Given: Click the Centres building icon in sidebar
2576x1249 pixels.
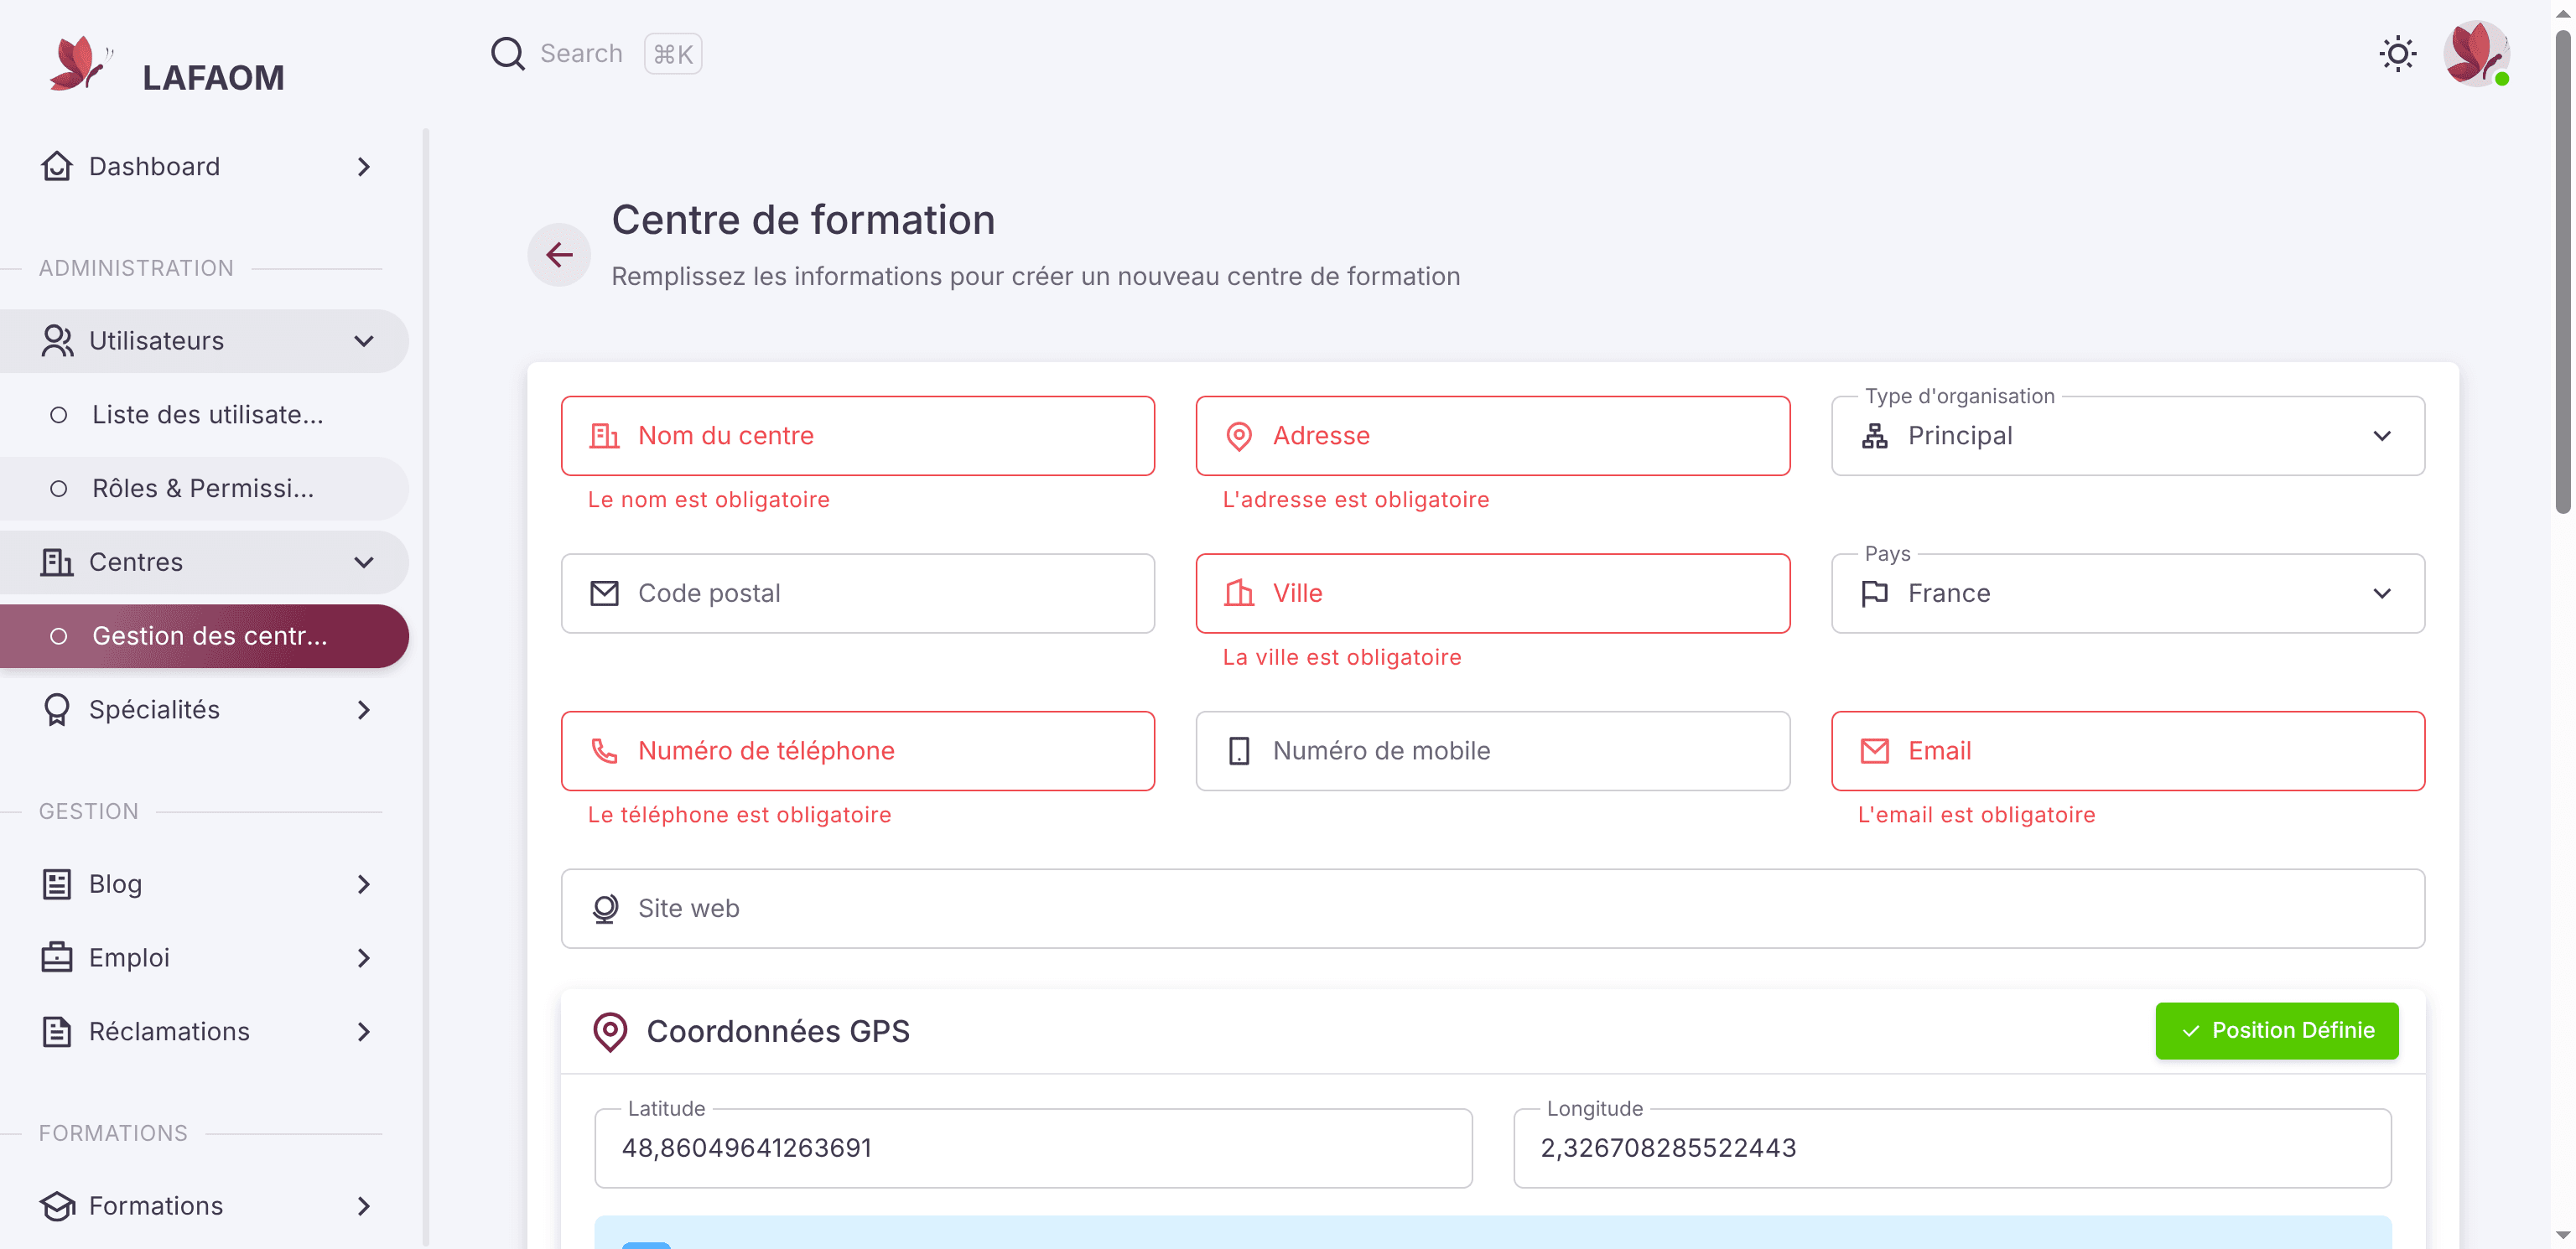Looking at the screenshot, I should 57,562.
